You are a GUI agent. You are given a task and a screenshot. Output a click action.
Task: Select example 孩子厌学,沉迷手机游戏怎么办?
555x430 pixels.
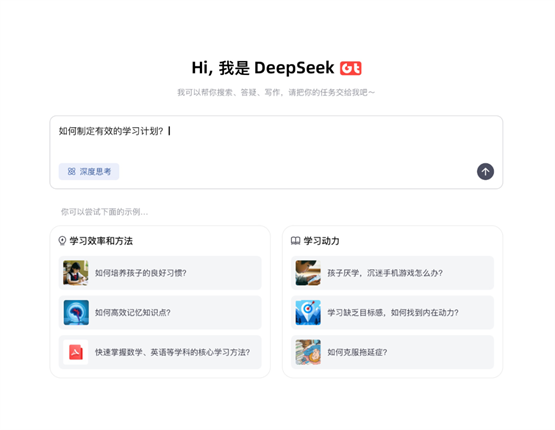click(x=392, y=273)
